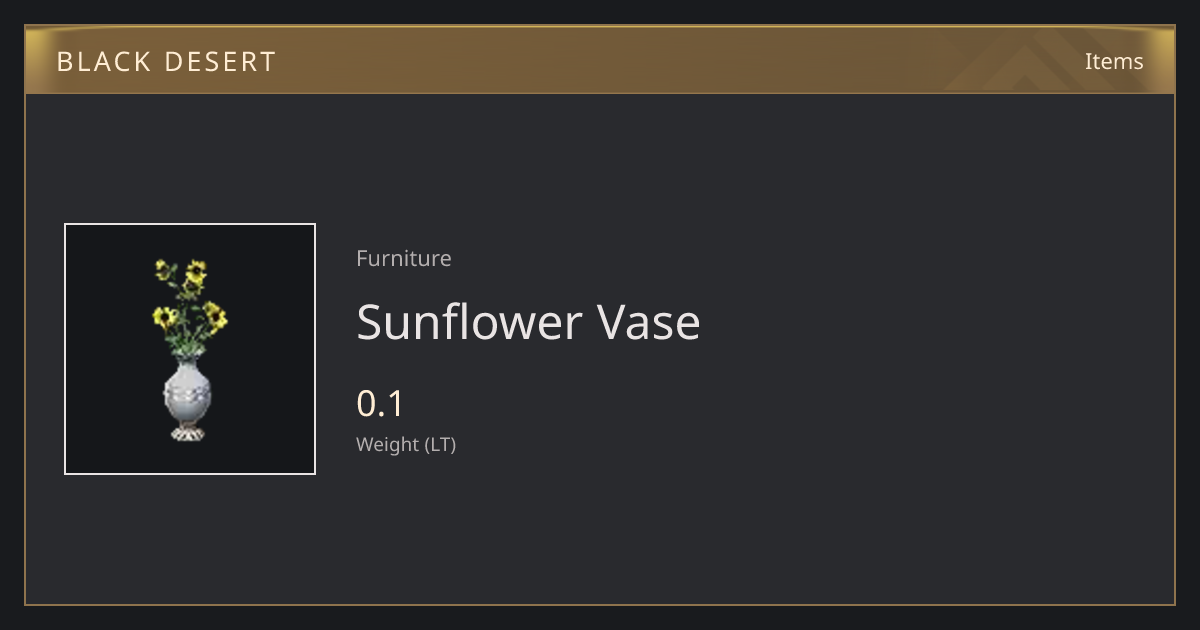Image resolution: width=1200 pixels, height=630 pixels.
Task: Select the Furniture category label
Action: pos(404,258)
